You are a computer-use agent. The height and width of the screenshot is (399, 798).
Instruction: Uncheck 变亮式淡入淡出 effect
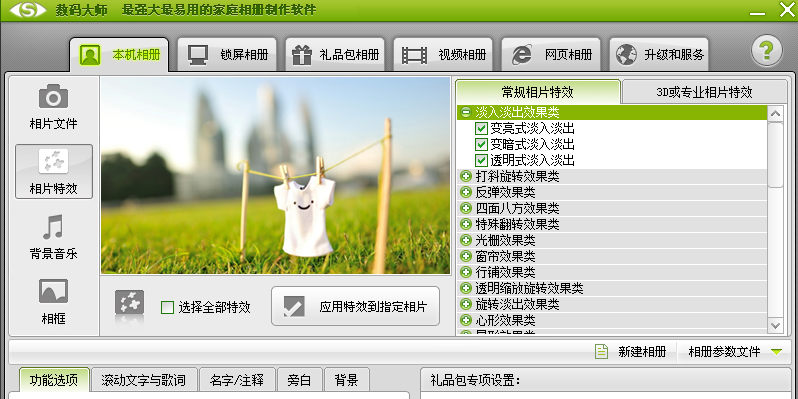pyautogui.click(x=481, y=128)
